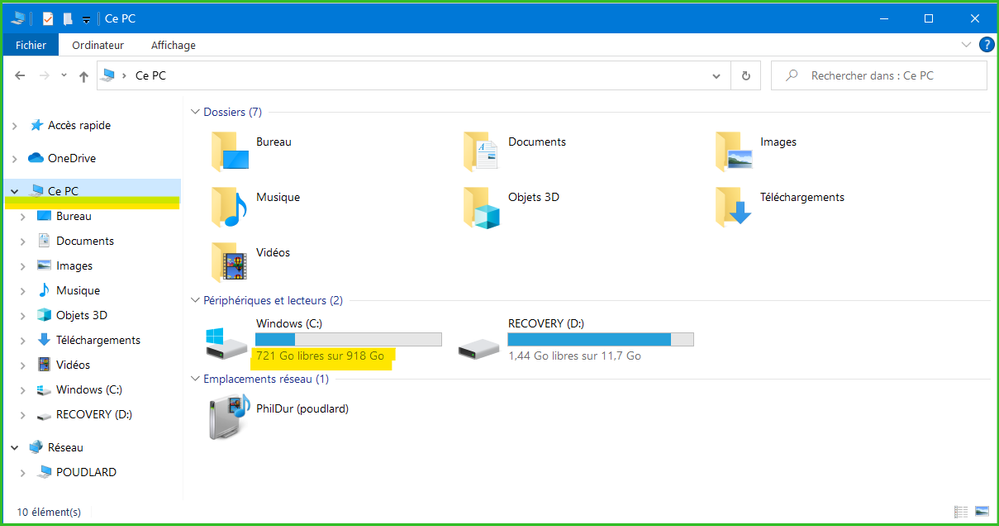999x526 pixels.
Task: Click the help question mark icon
Action: pos(986,45)
